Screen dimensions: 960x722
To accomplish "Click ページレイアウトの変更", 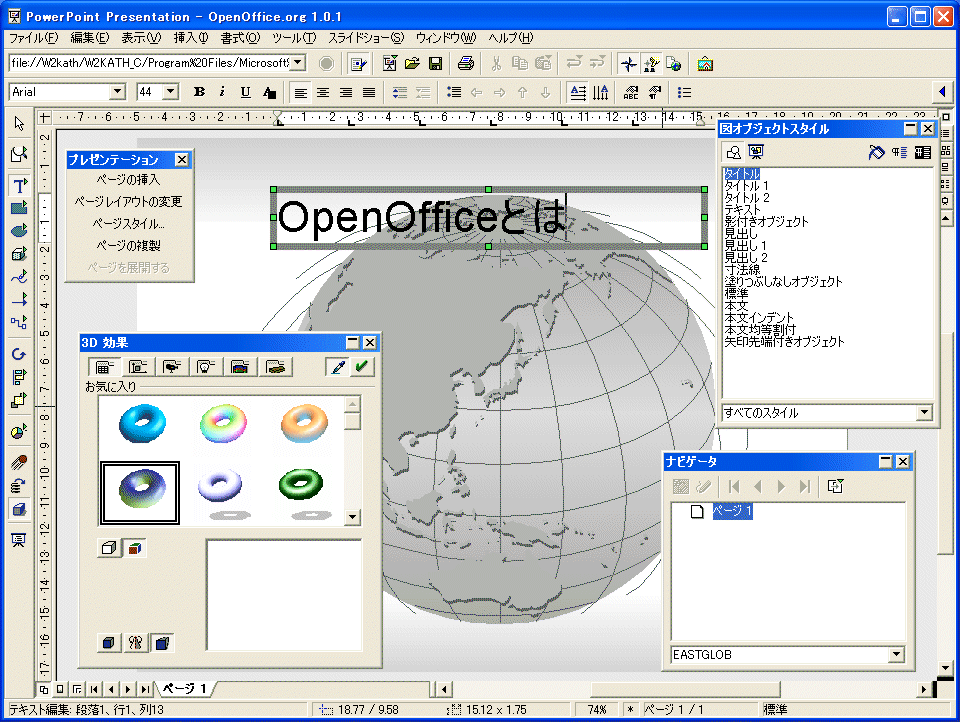I will point(129,201).
